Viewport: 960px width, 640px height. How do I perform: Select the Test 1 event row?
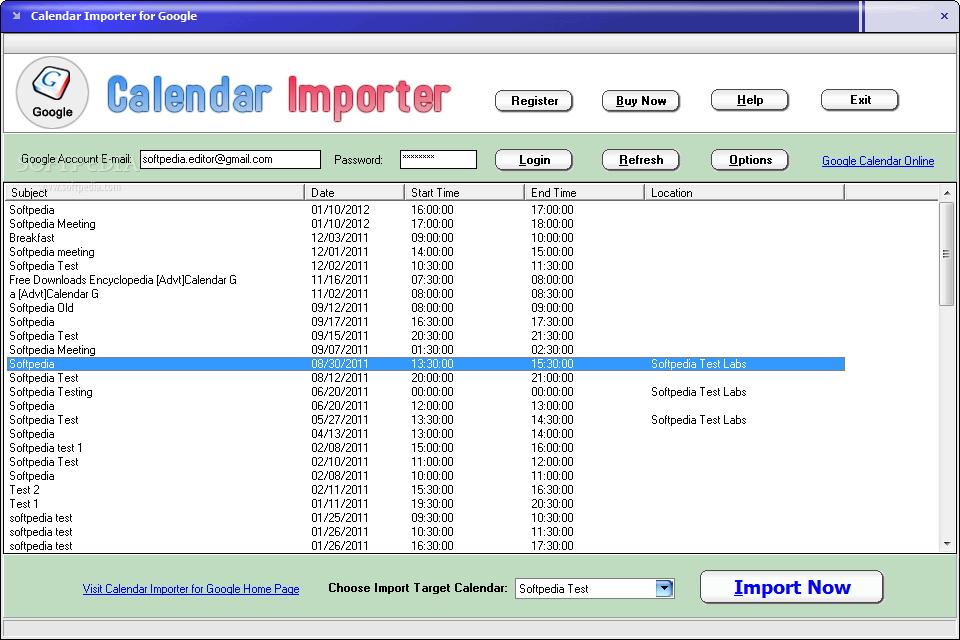(426, 504)
